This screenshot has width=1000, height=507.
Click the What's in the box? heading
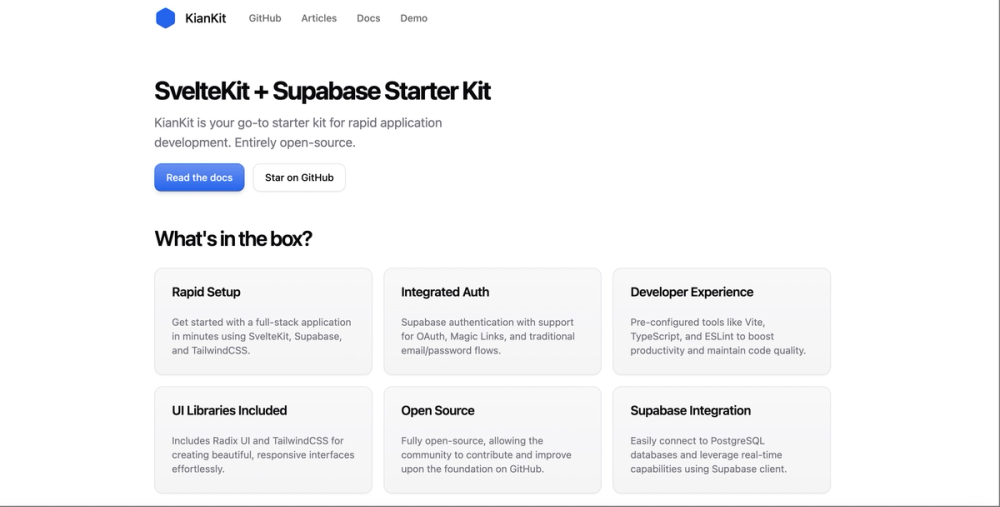233,239
